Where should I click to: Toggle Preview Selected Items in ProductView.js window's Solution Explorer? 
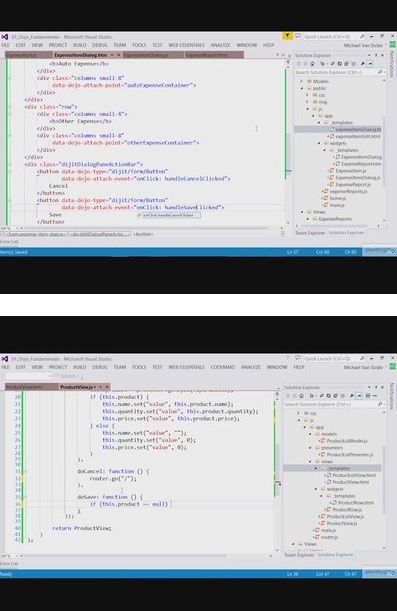click(x=359, y=396)
